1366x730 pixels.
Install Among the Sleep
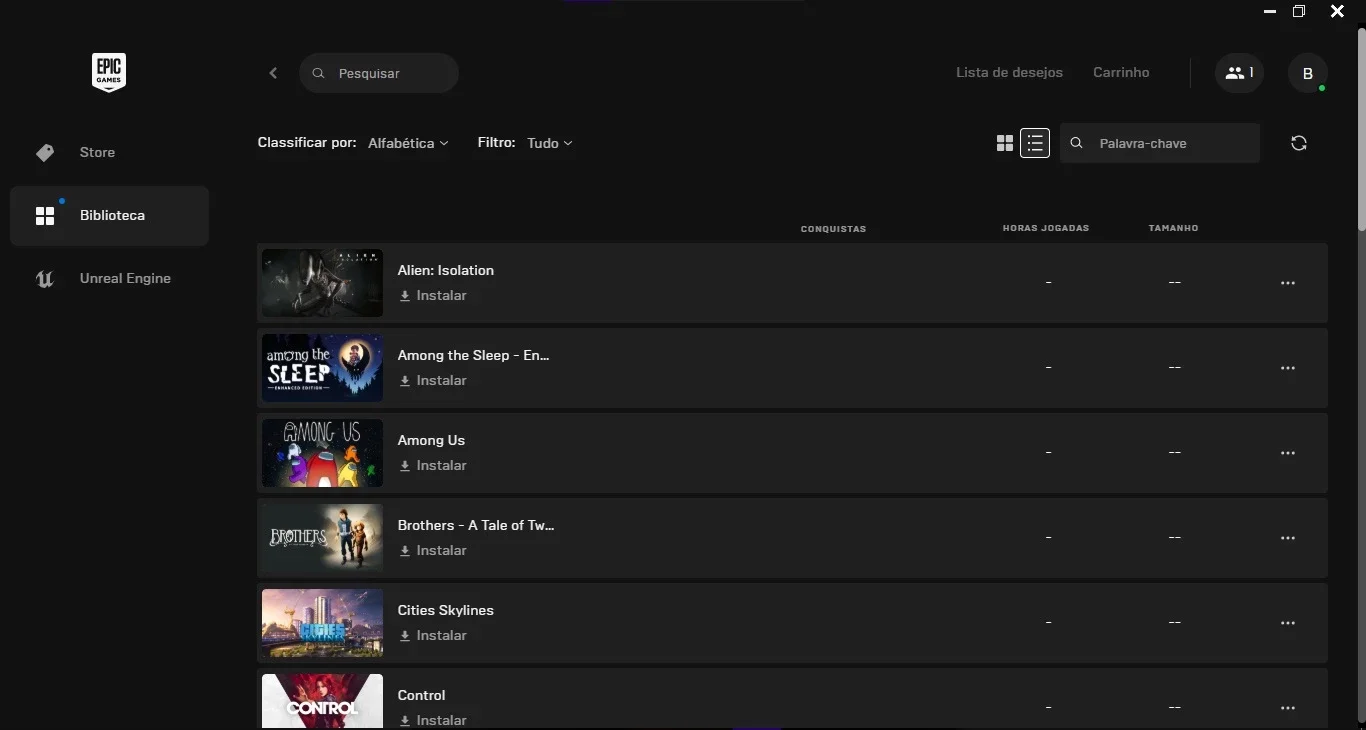click(x=433, y=381)
